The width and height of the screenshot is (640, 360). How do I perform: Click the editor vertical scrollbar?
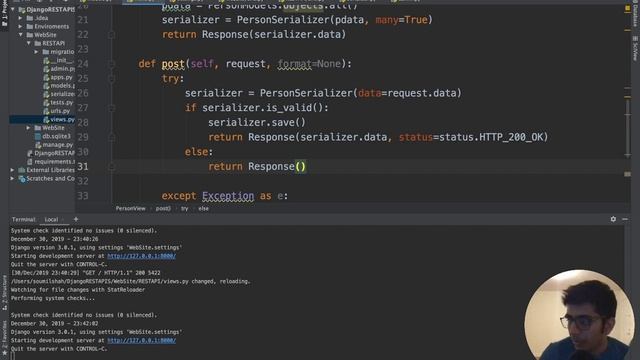[x=627, y=130]
